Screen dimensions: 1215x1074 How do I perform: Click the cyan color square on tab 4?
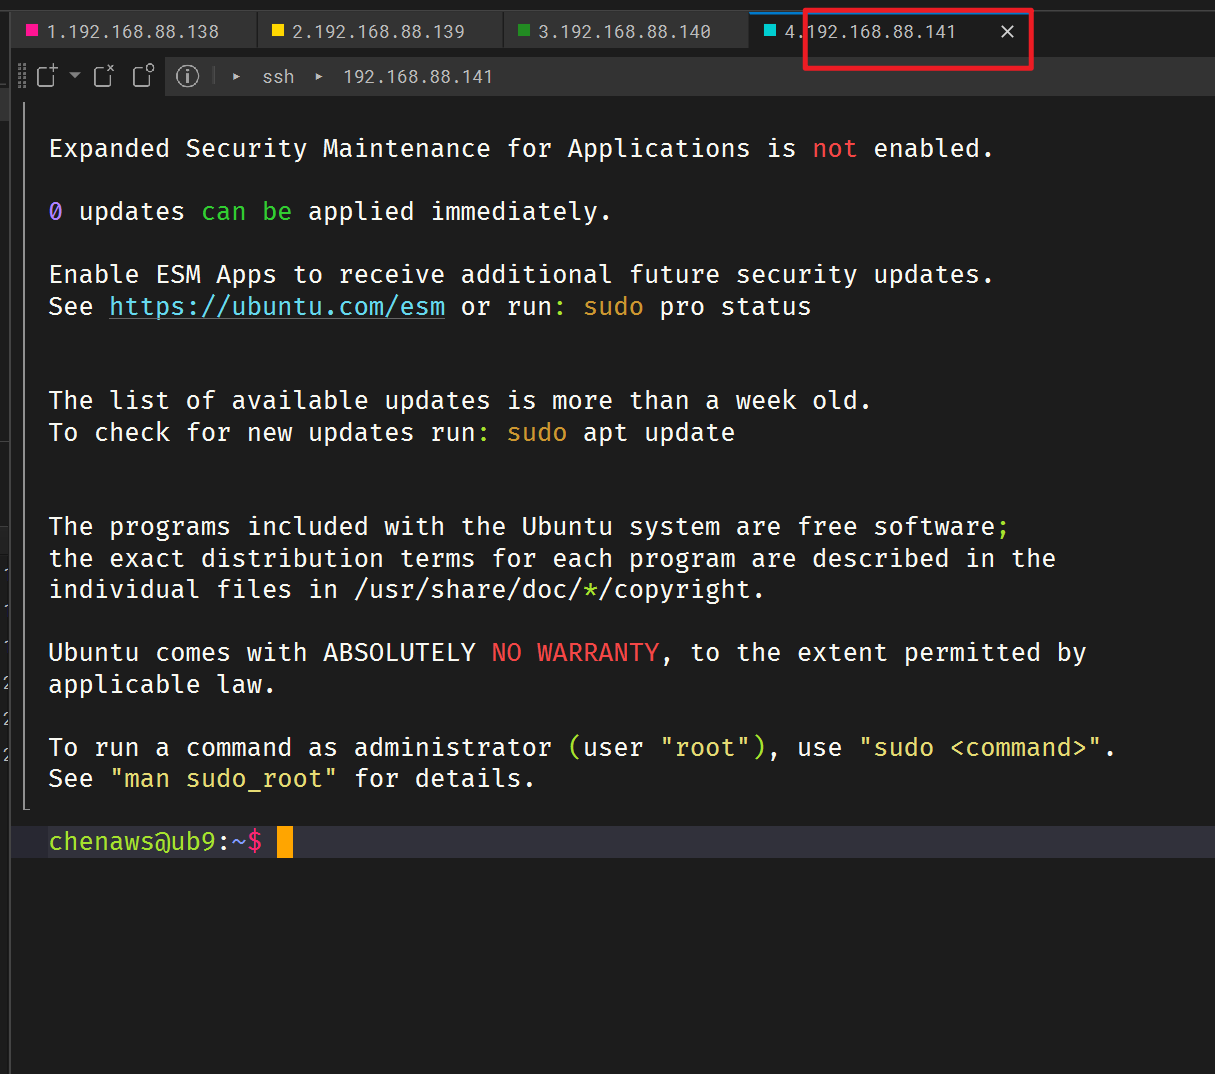tap(770, 31)
